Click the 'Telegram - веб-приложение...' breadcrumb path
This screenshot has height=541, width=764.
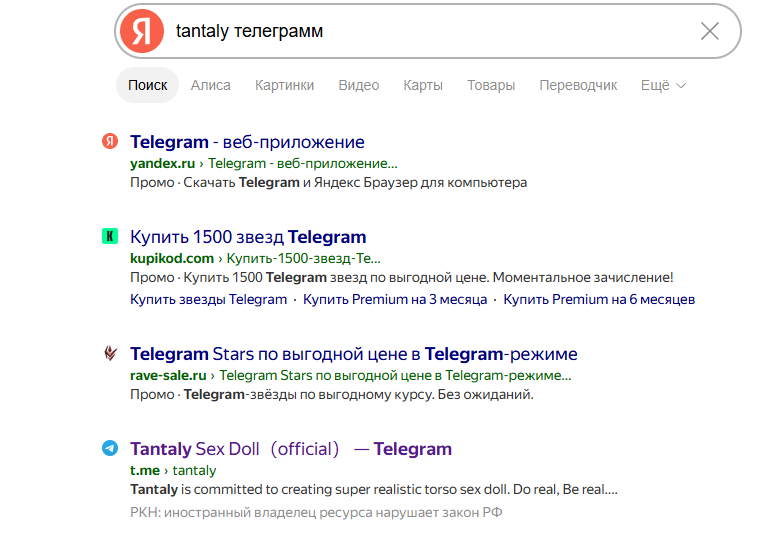click(x=303, y=163)
